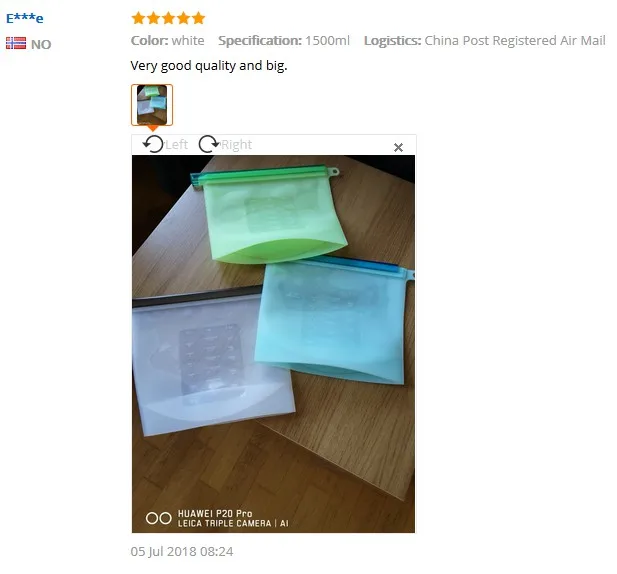
Task: Rotate the photo right with the clockwise arrow
Action: pyautogui.click(x=209, y=144)
